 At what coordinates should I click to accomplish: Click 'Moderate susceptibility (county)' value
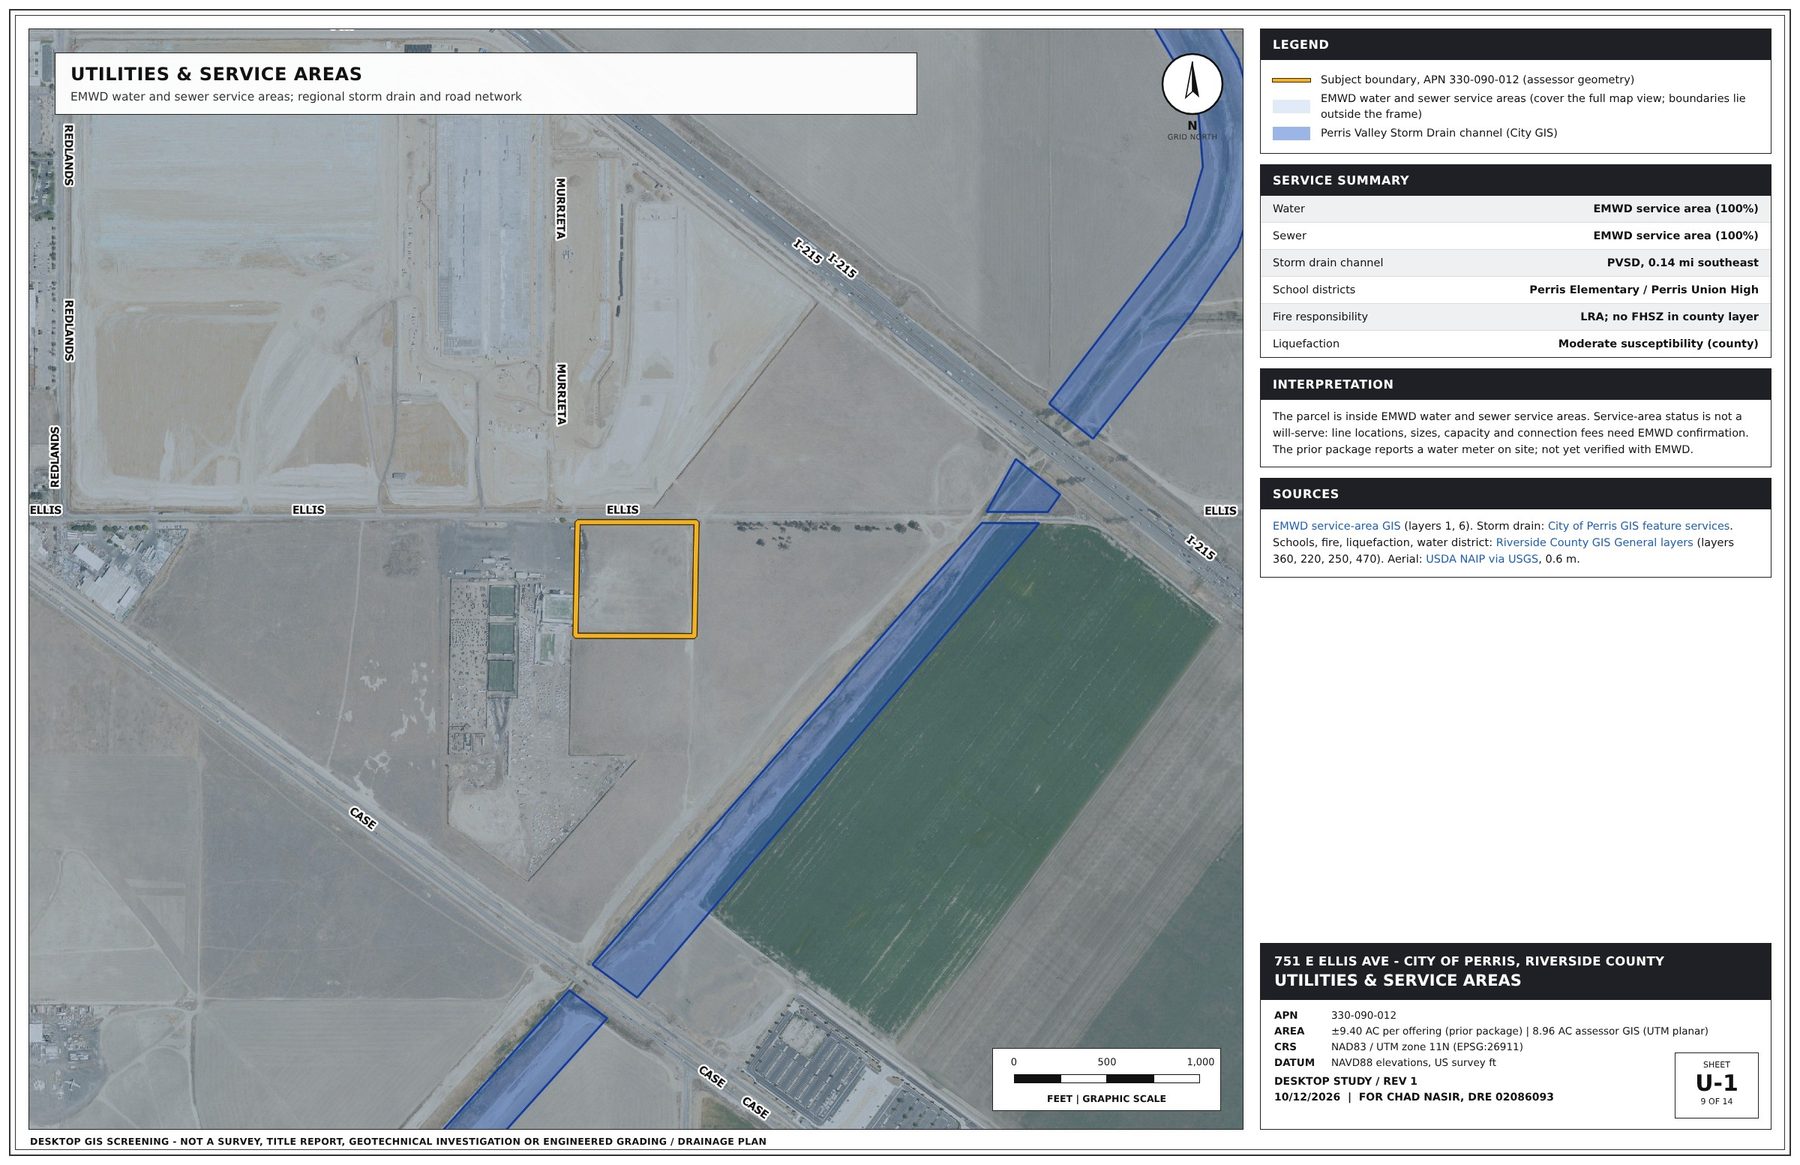(x=1658, y=344)
